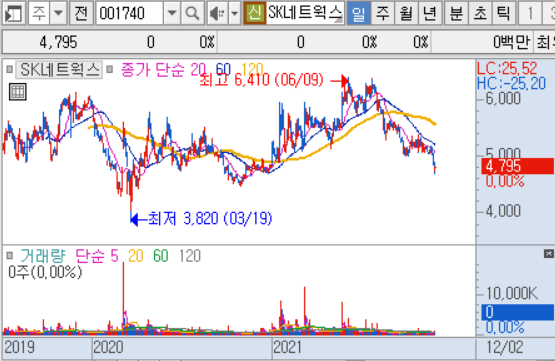Click 2020 on the time axis
555x361 pixels.
[108, 347]
